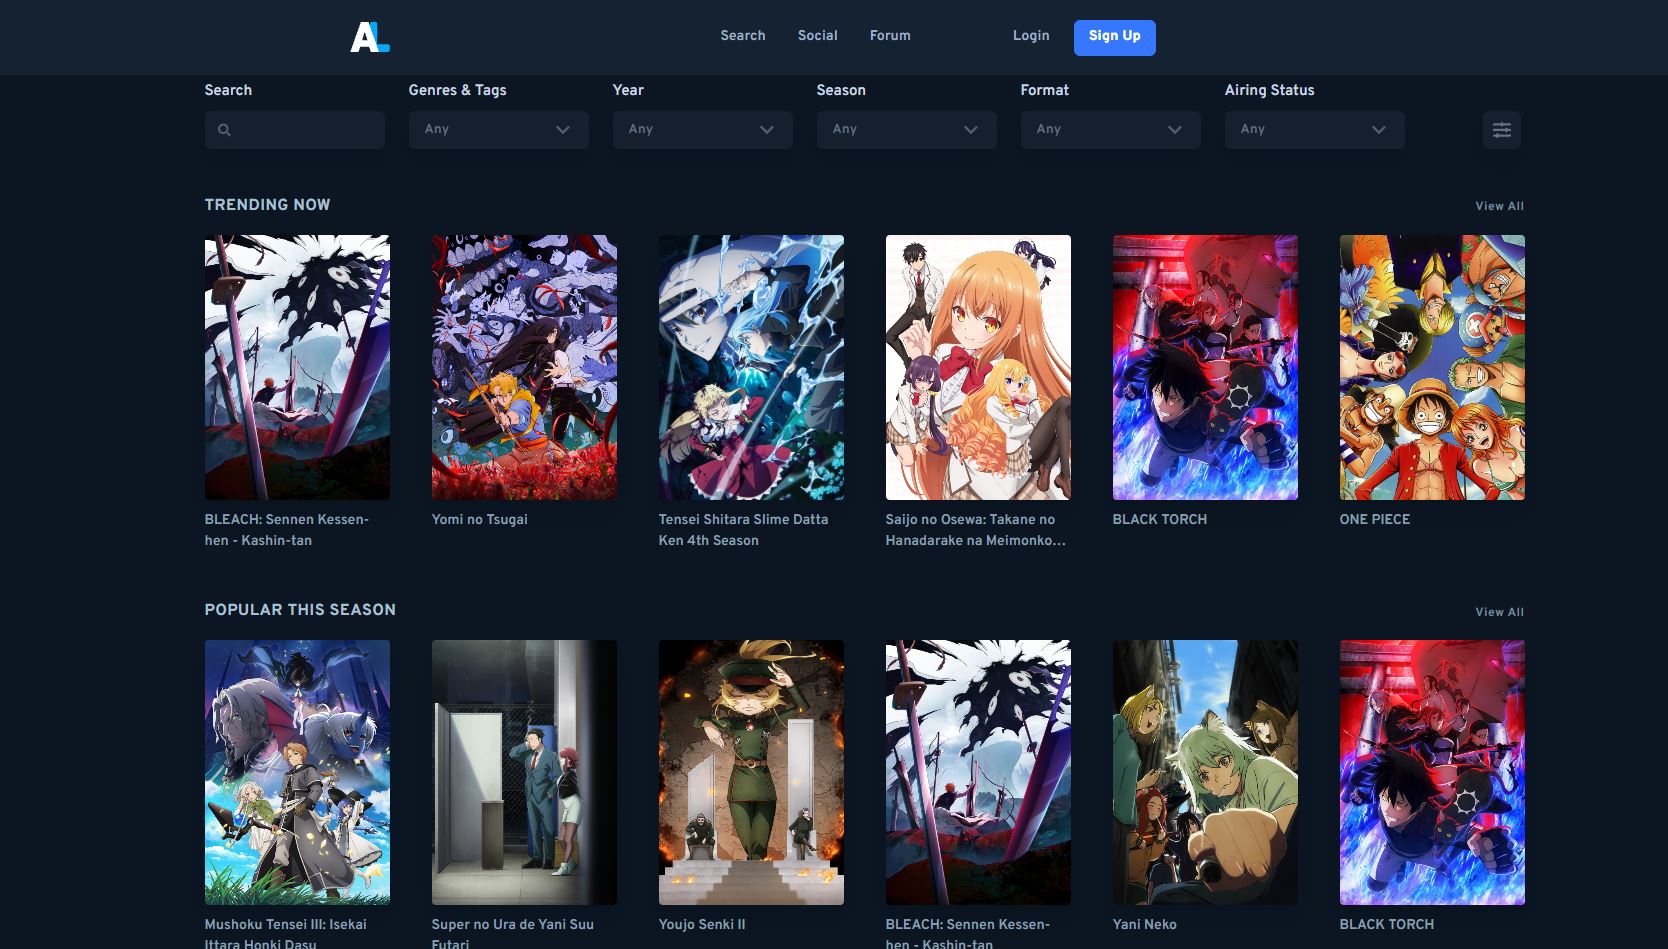Click the TRENDING NOW heading
This screenshot has width=1668, height=949.
(x=267, y=204)
